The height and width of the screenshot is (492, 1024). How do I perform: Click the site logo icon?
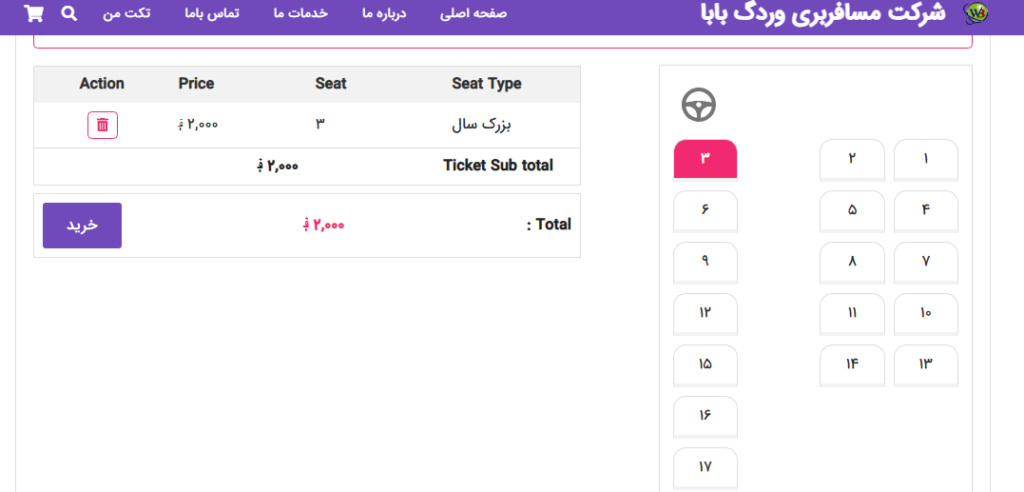pos(975,14)
